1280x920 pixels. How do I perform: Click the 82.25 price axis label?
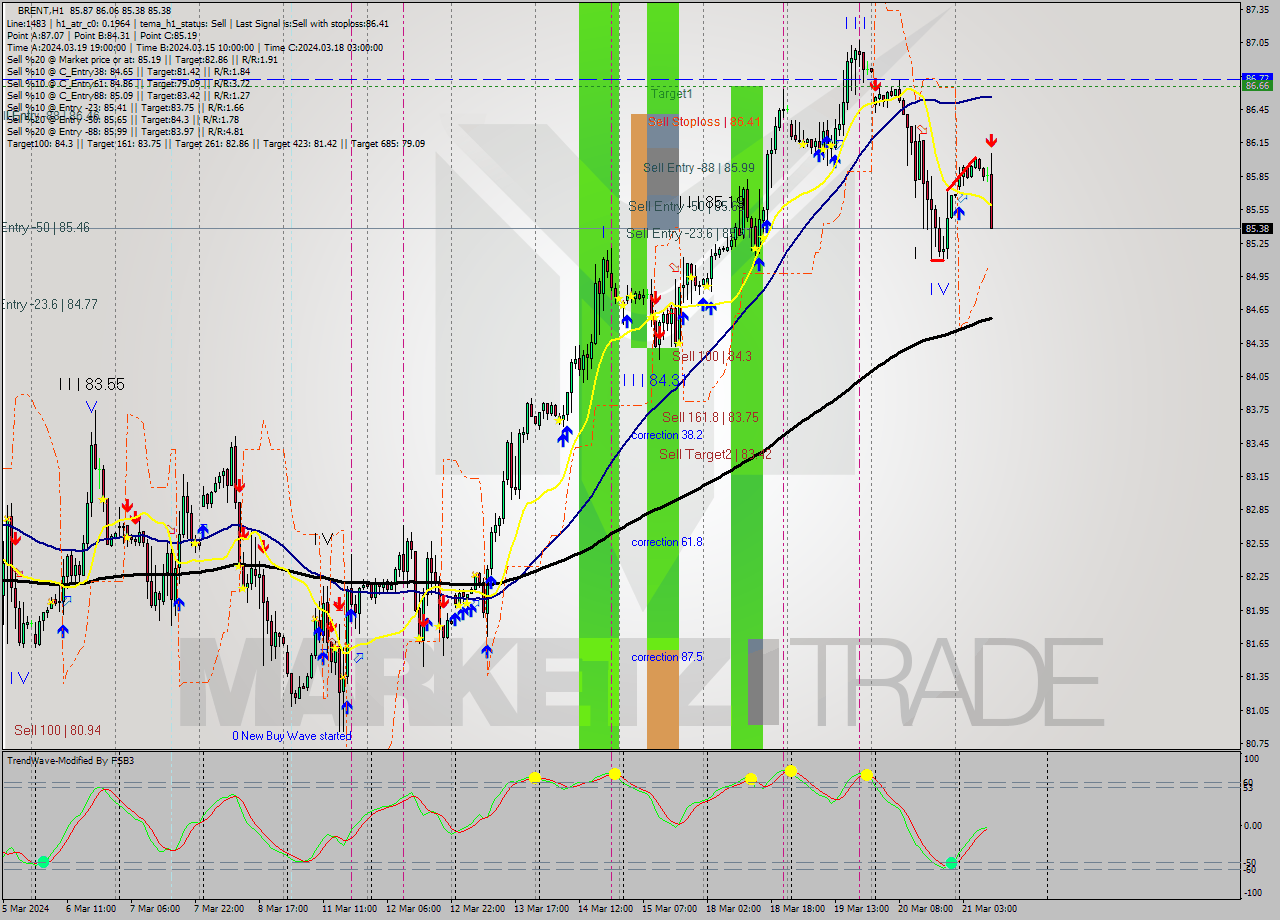(1257, 577)
